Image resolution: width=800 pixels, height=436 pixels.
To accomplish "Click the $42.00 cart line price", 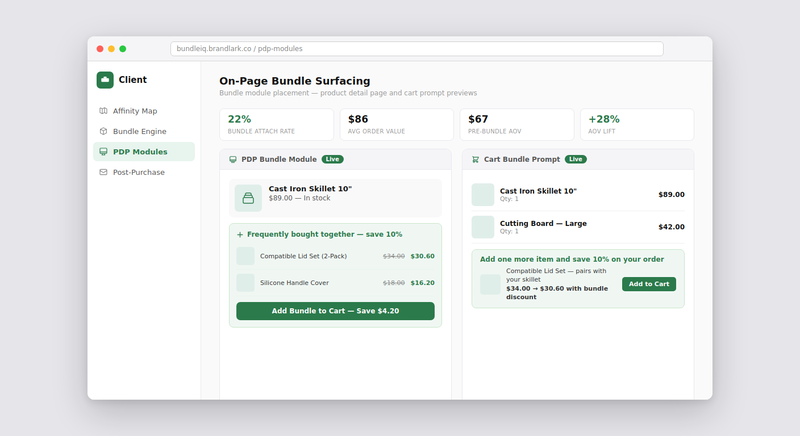I will (671, 227).
